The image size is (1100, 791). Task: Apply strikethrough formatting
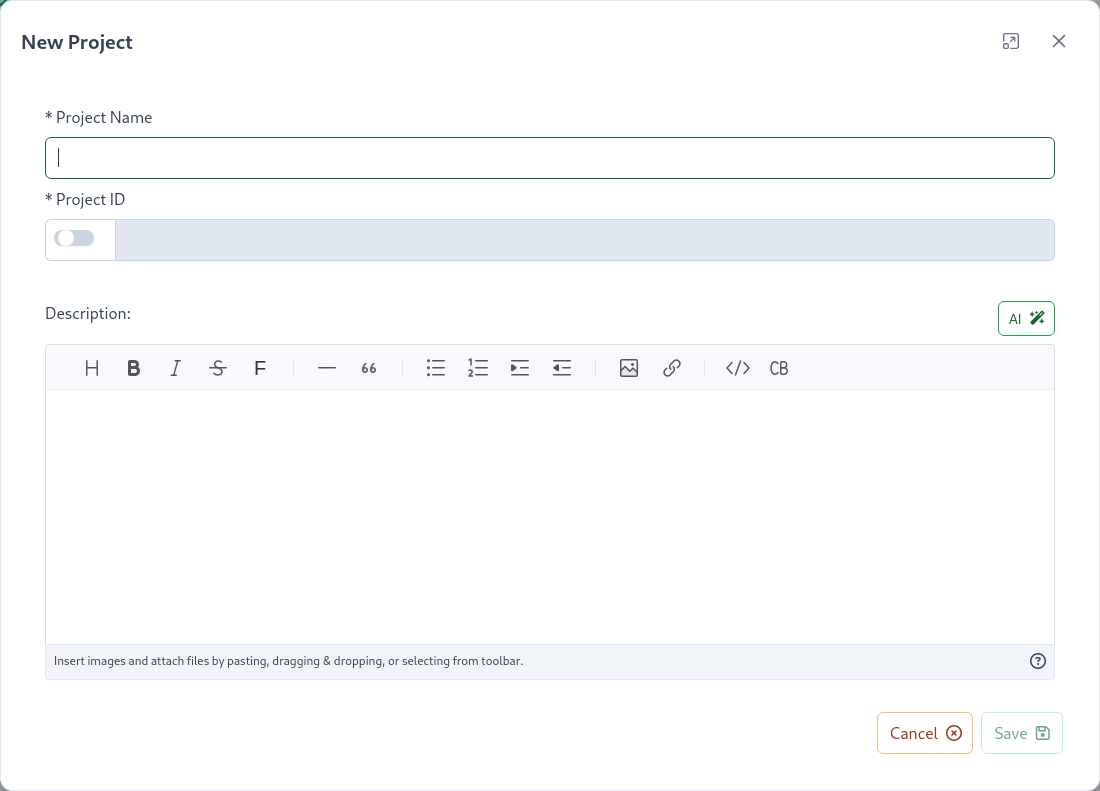(217, 368)
